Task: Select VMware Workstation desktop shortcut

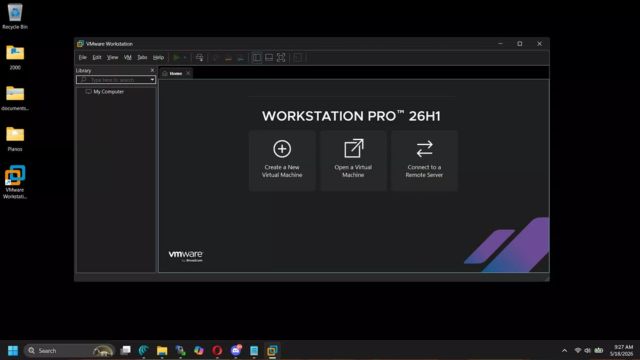Action: click(x=15, y=182)
